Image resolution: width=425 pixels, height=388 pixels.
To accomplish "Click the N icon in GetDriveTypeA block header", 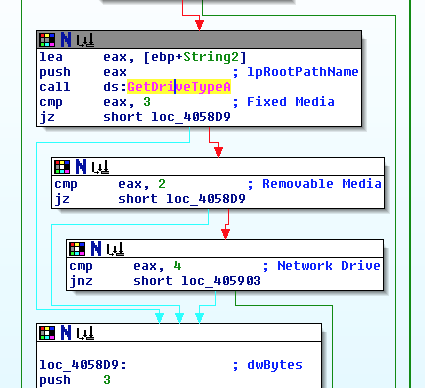I will click(66, 40).
